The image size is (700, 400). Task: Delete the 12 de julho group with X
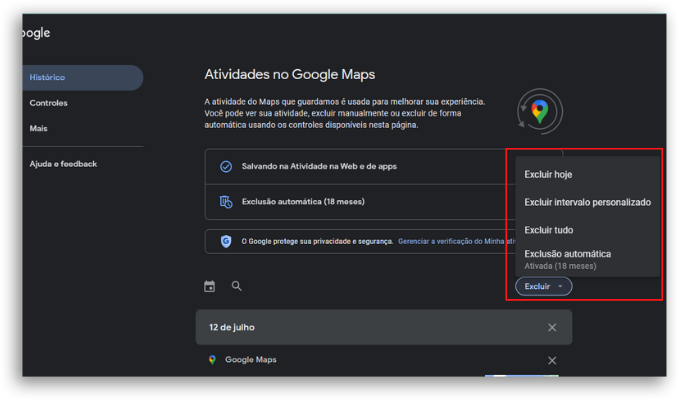click(552, 328)
